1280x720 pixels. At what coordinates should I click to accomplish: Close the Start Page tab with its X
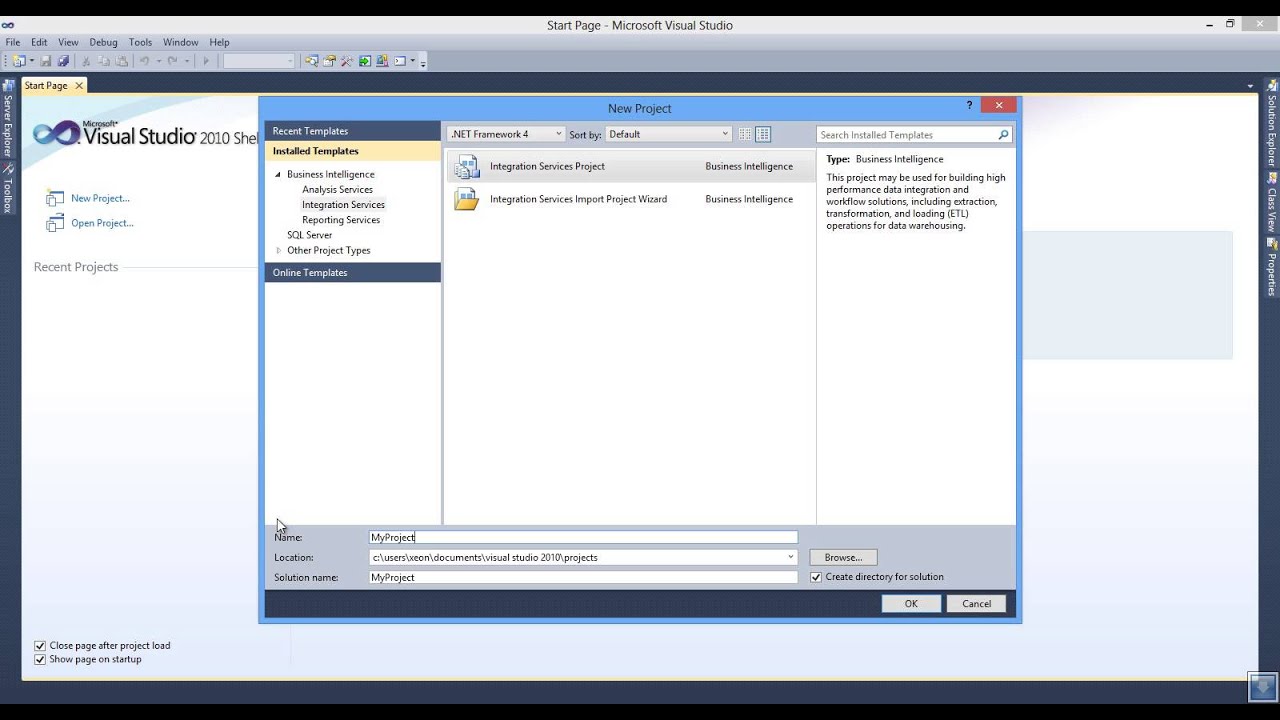(x=79, y=86)
